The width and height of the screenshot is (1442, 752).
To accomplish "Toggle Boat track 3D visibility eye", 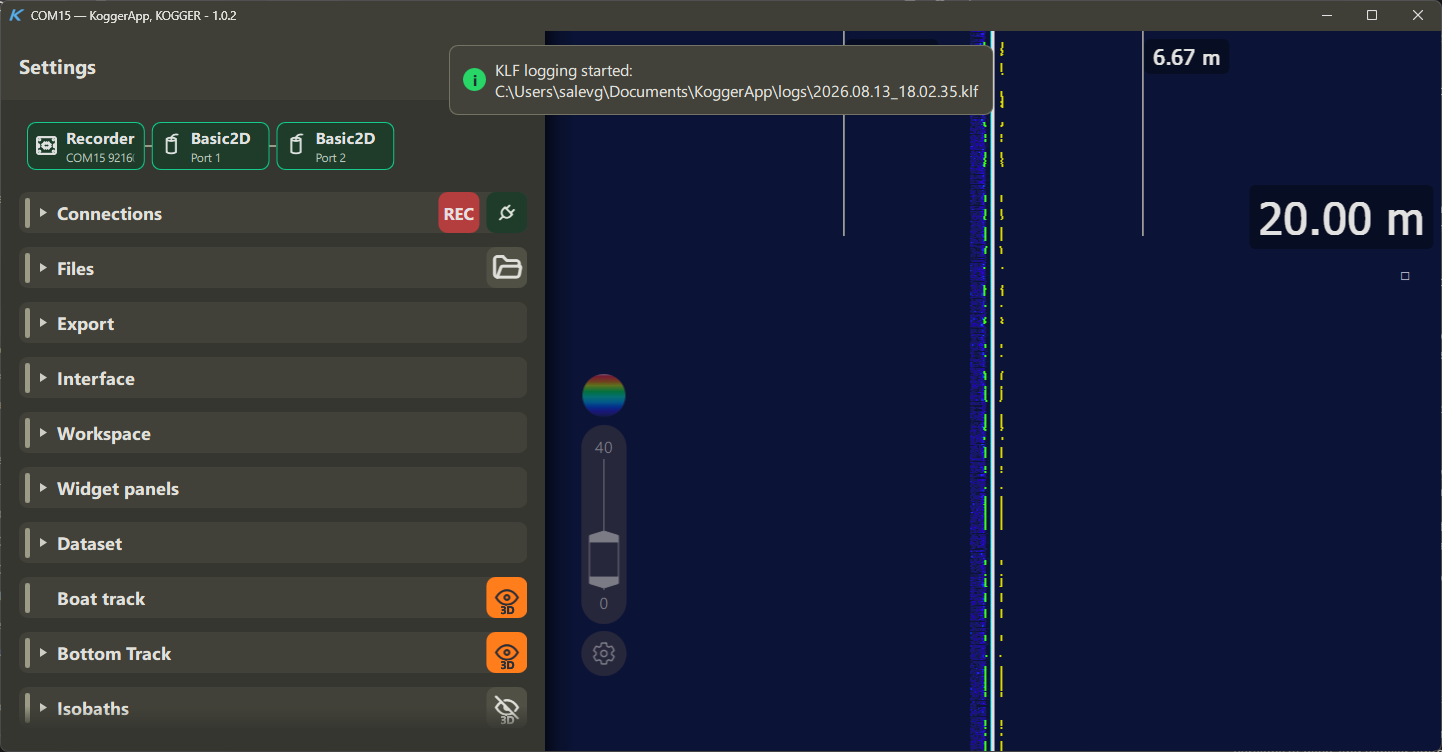I will coord(507,598).
